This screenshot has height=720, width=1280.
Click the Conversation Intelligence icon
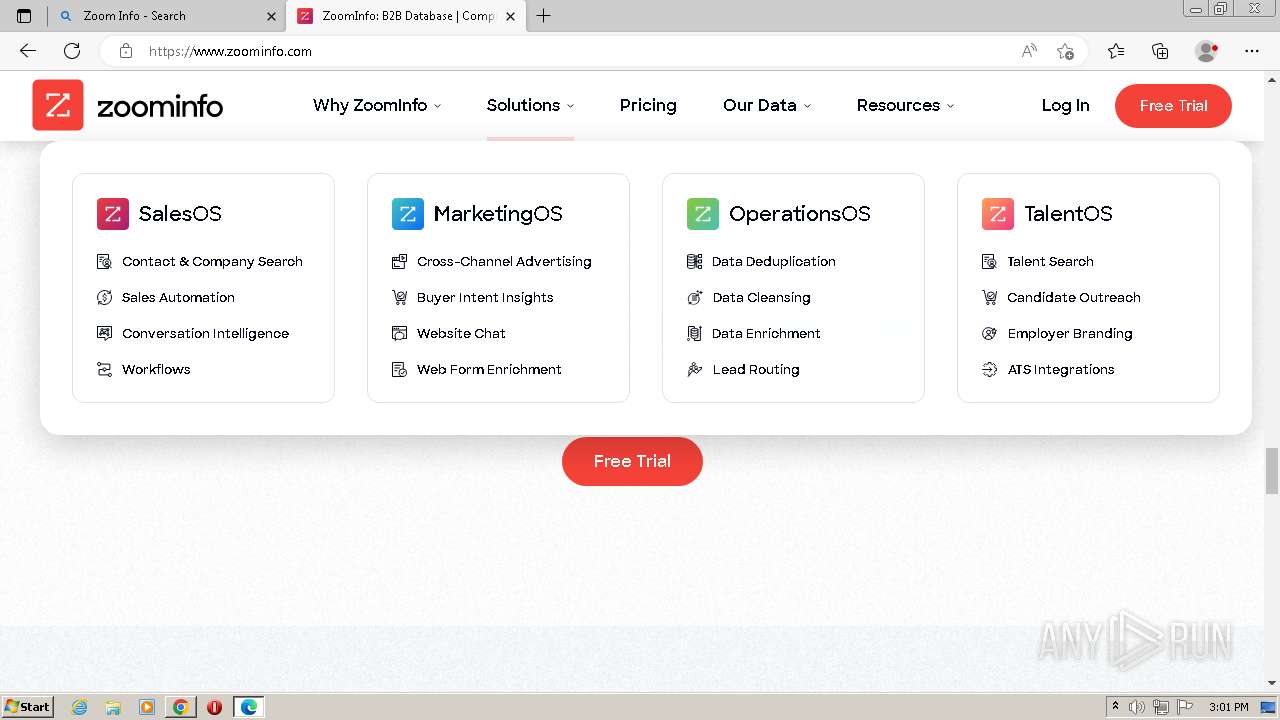click(x=104, y=333)
